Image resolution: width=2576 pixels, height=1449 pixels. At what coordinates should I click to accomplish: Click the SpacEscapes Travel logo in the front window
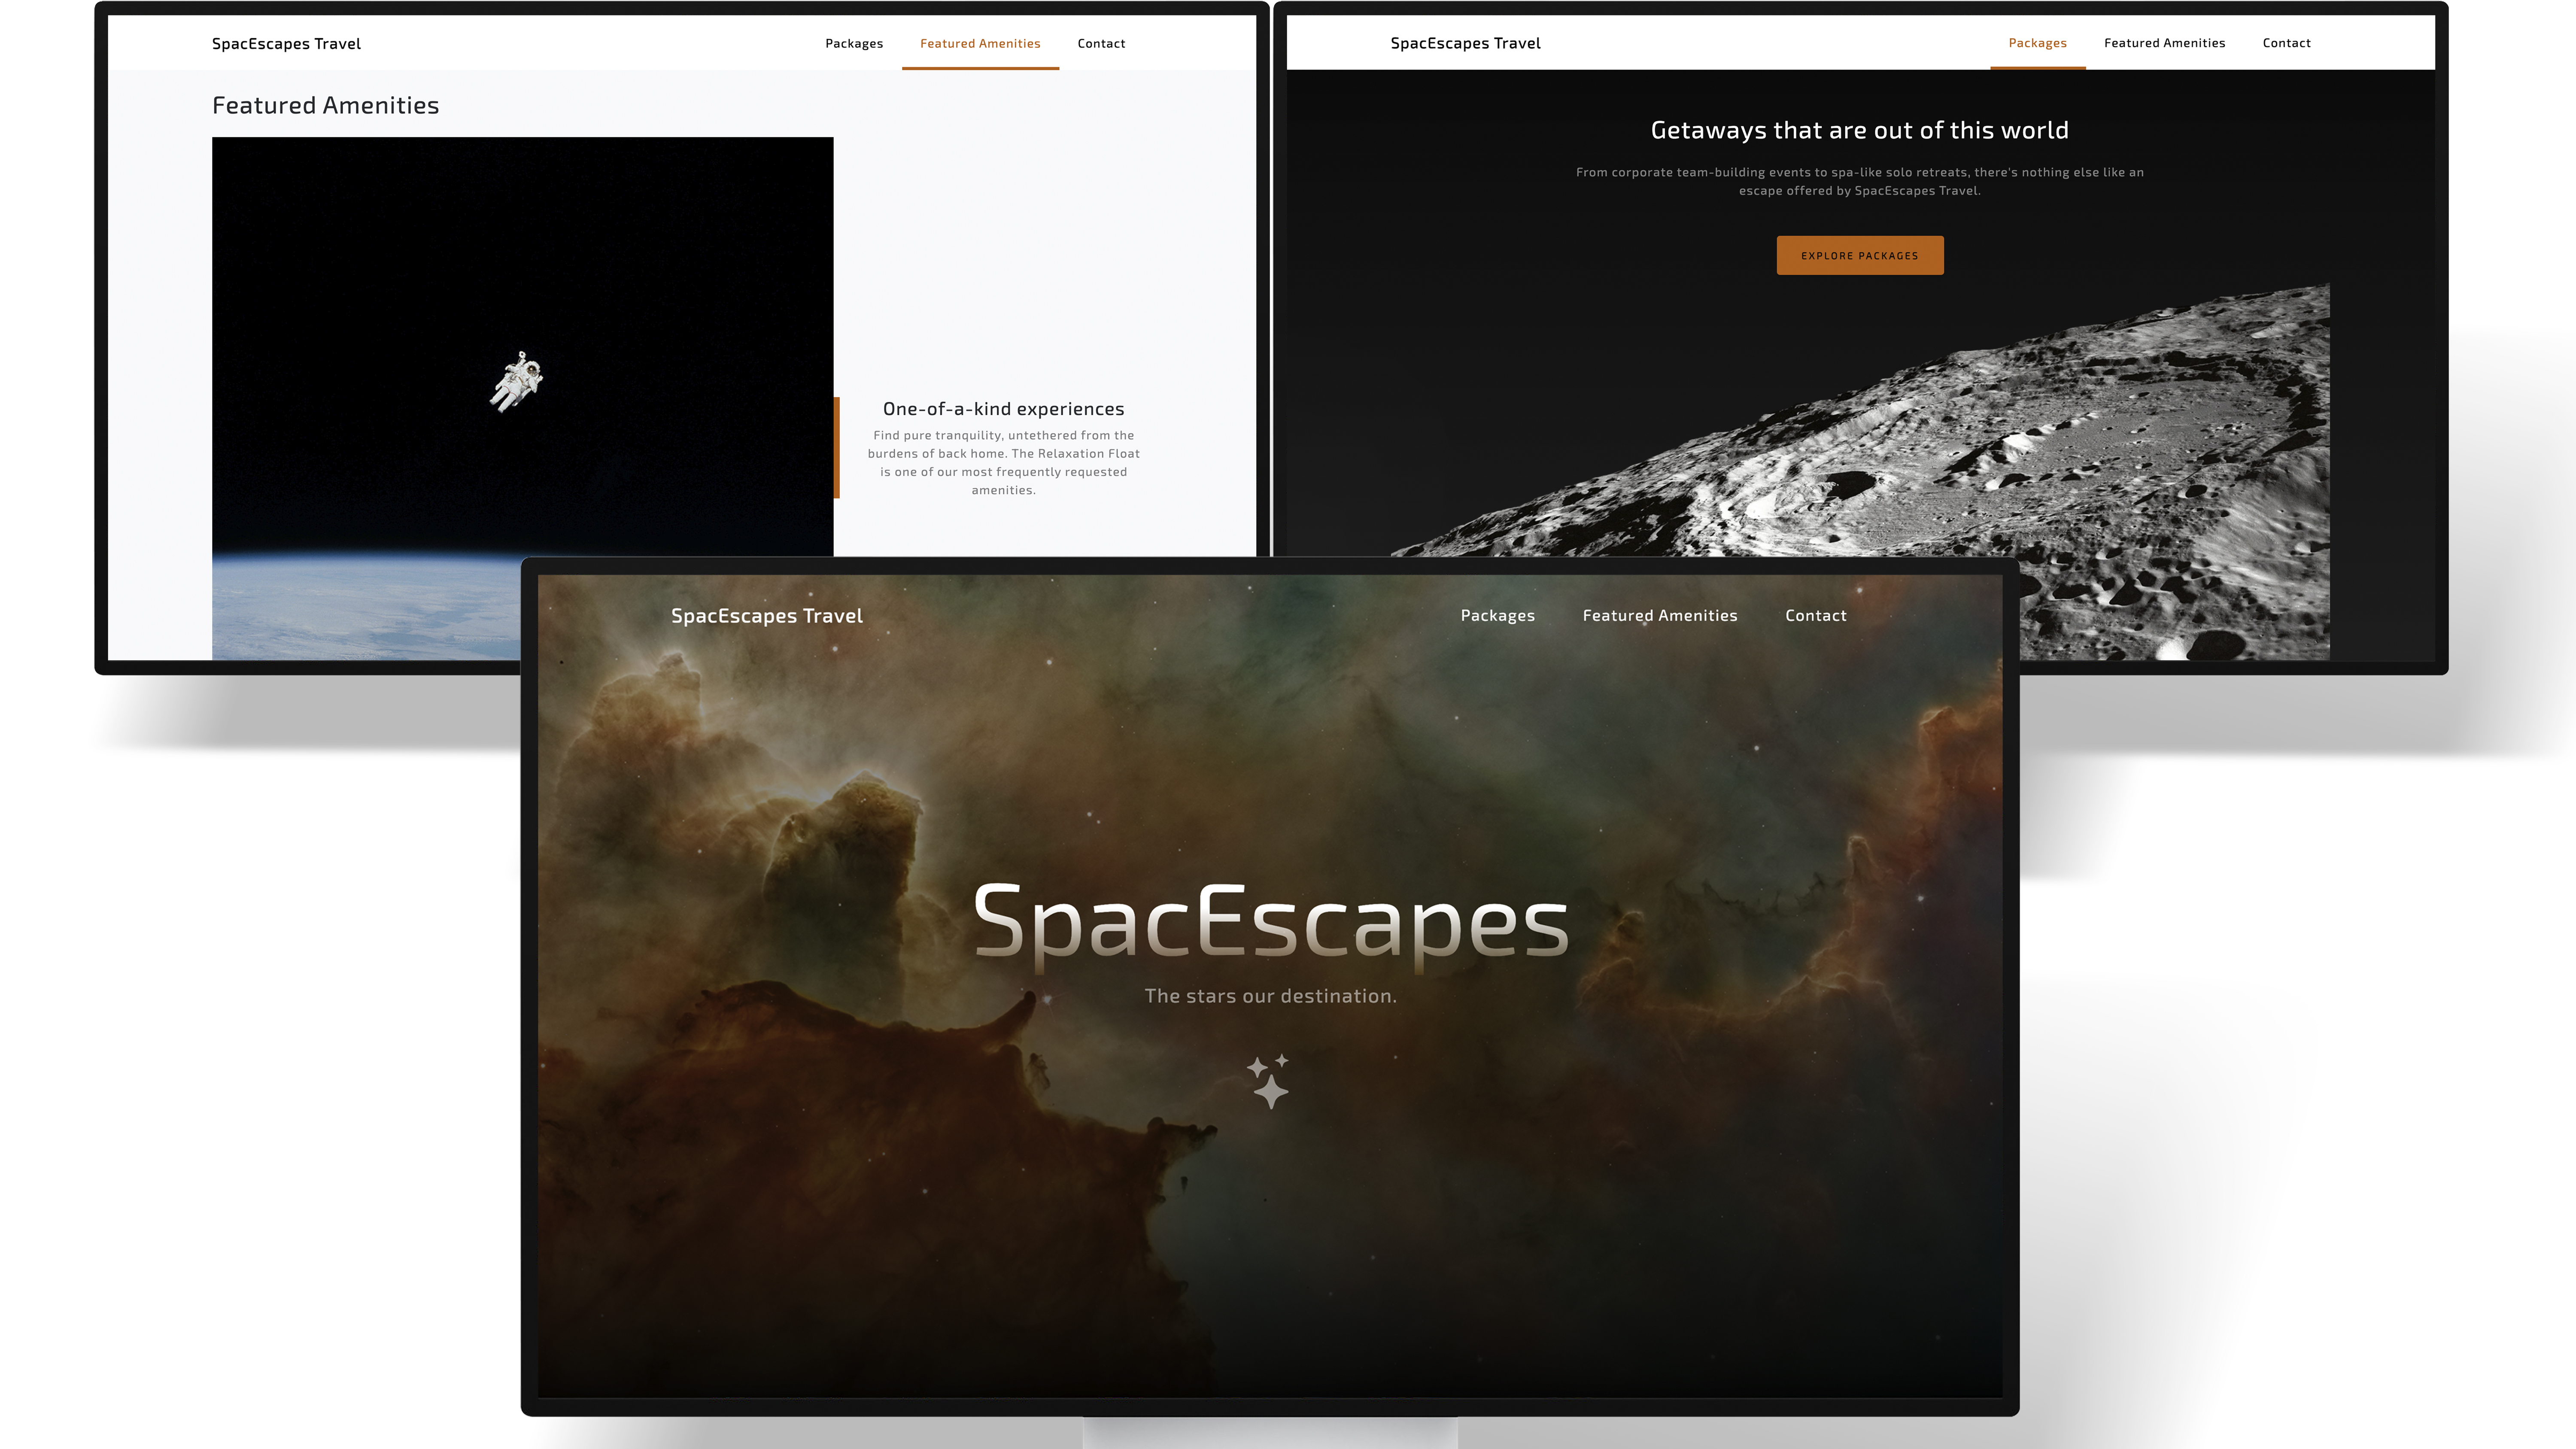(767, 616)
